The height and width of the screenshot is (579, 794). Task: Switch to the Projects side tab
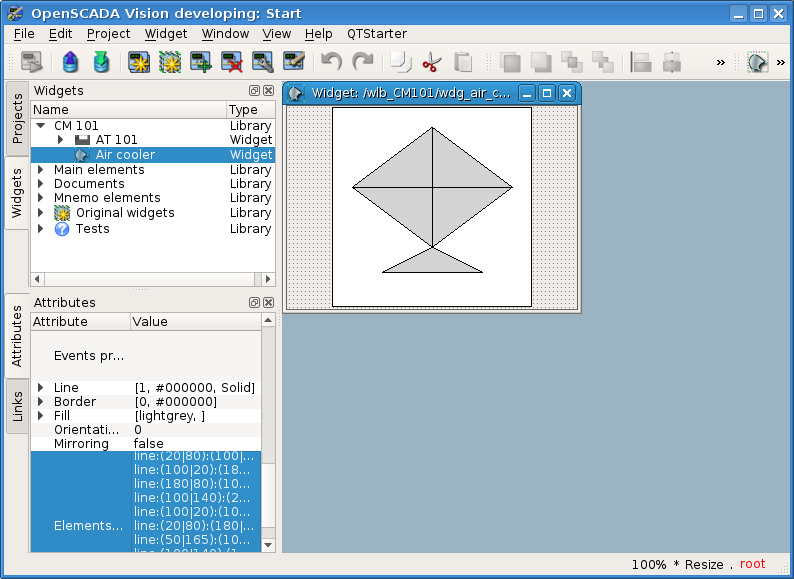(x=17, y=119)
